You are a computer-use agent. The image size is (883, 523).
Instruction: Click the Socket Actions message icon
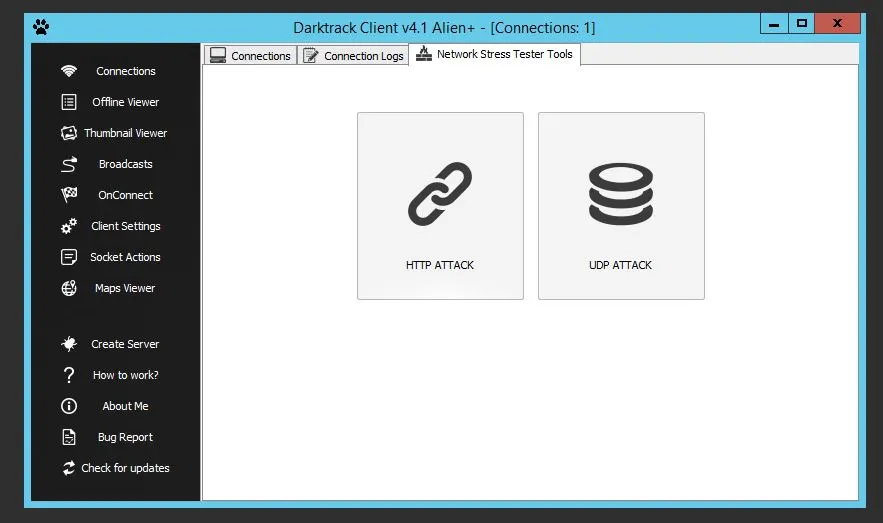pos(69,257)
